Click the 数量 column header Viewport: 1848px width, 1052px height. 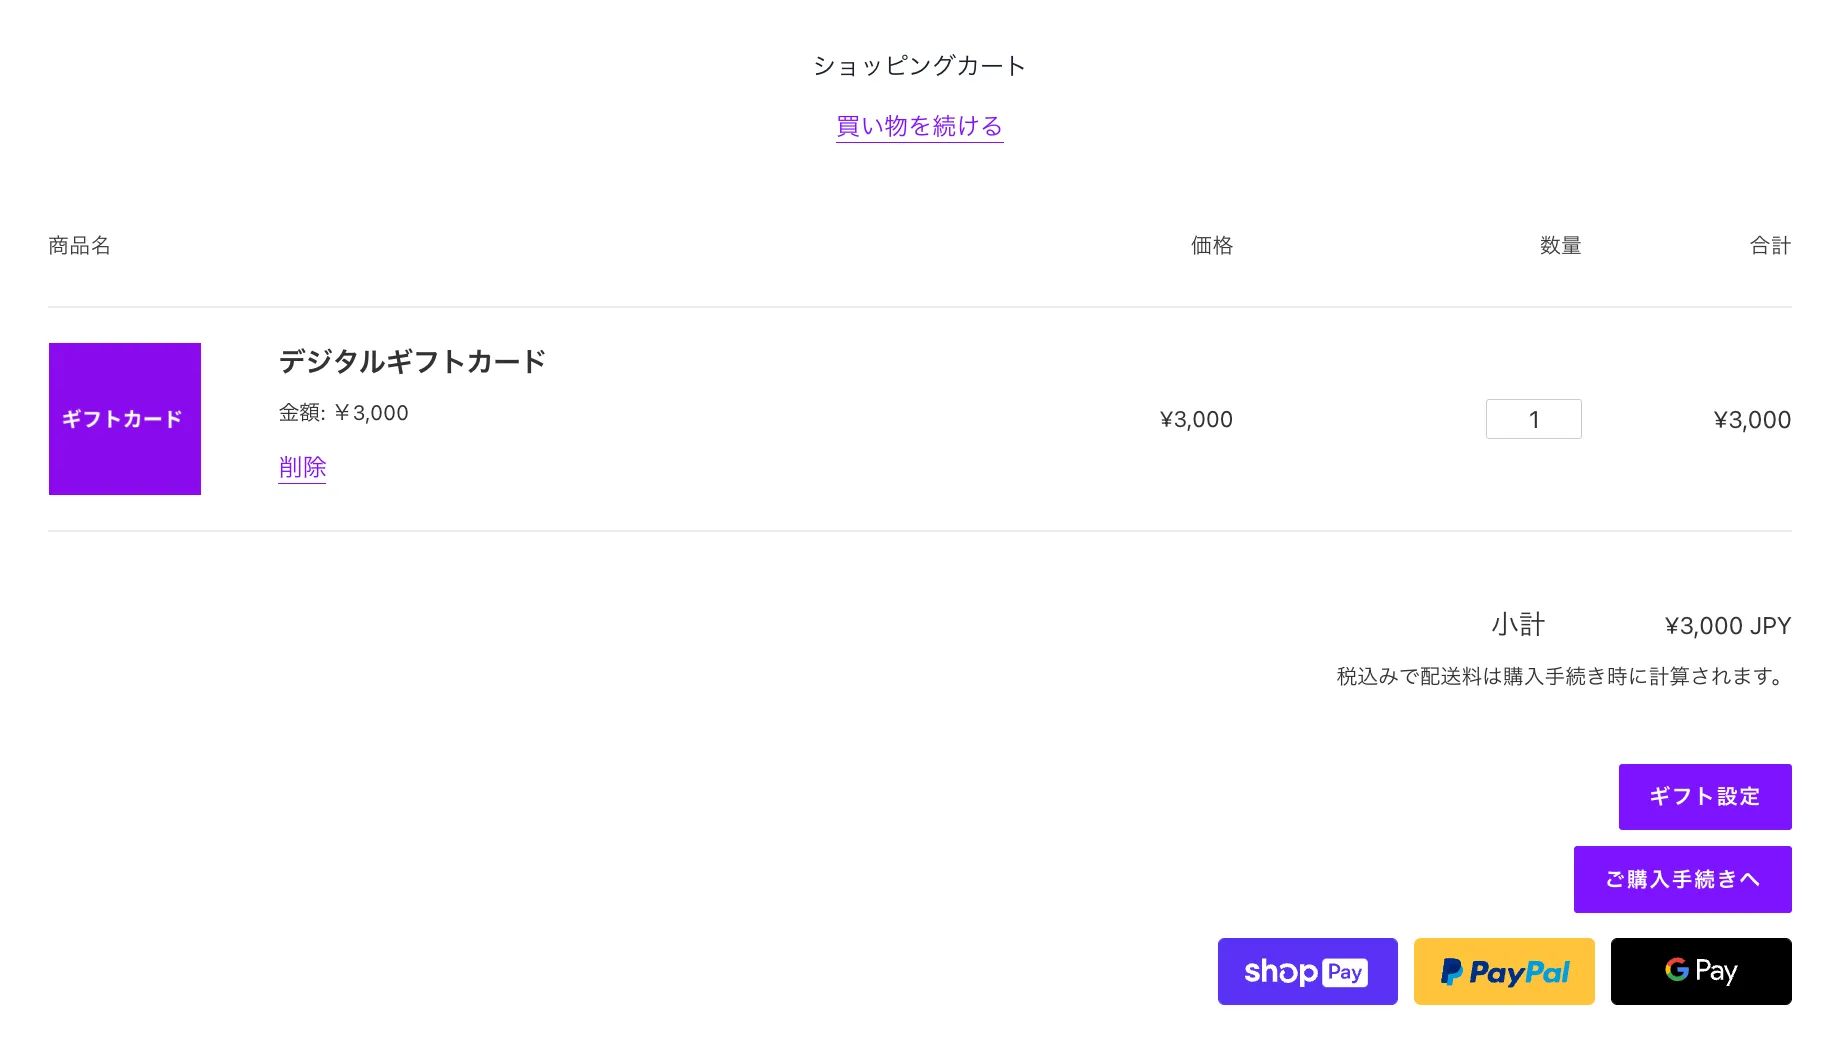click(x=1560, y=246)
